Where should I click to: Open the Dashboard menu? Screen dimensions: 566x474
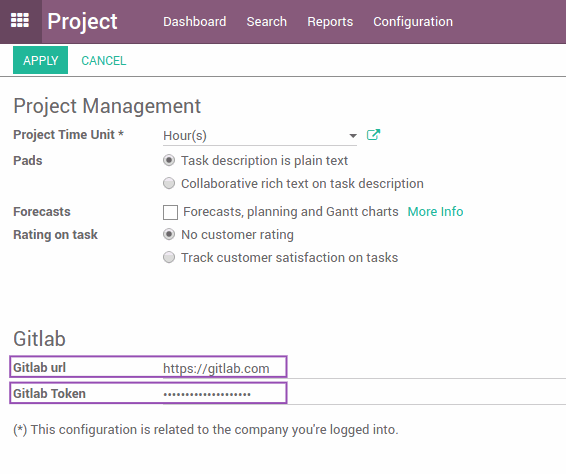point(195,22)
